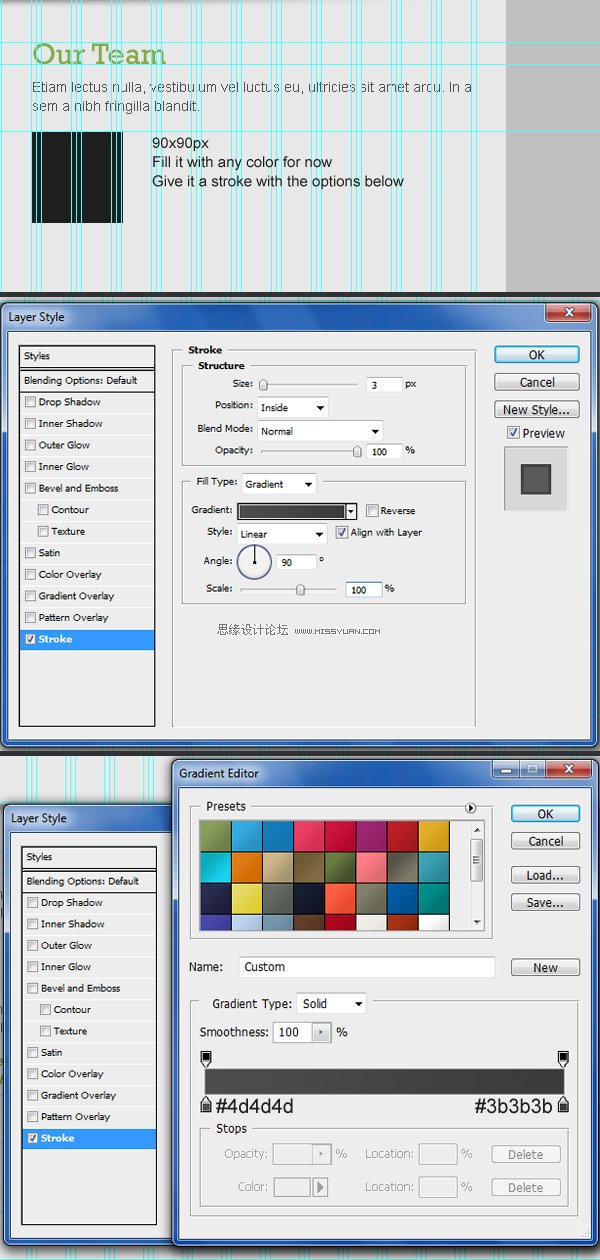Click Cancel in the Layer Style dialog

point(537,382)
